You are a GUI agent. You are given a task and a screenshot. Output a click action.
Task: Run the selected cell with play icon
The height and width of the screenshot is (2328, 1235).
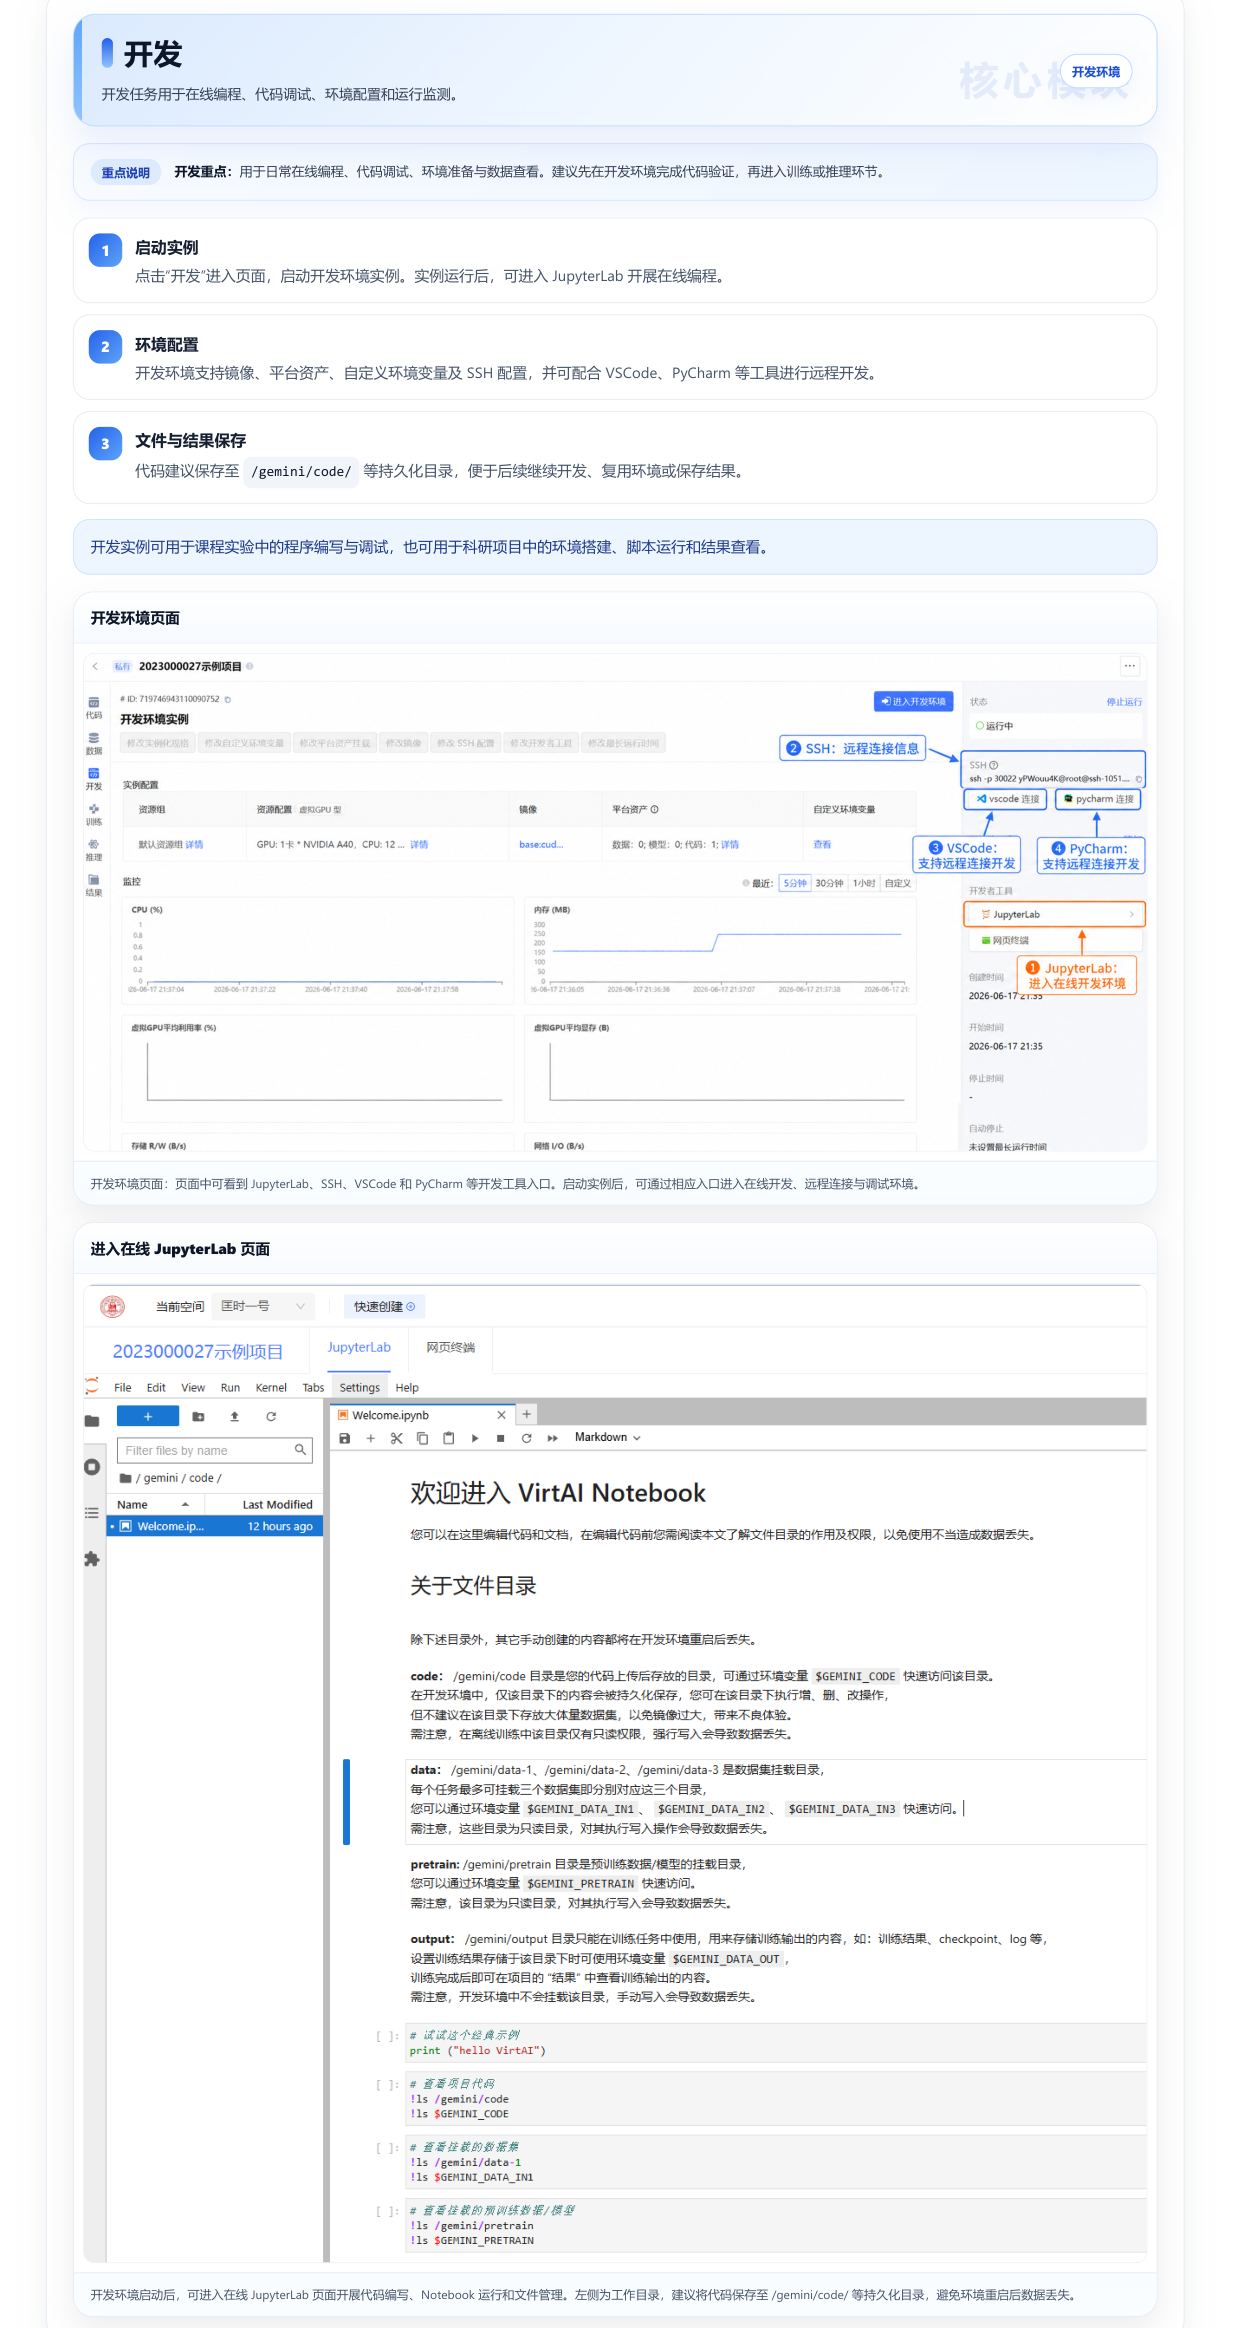pyautogui.click(x=475, y=1438)
